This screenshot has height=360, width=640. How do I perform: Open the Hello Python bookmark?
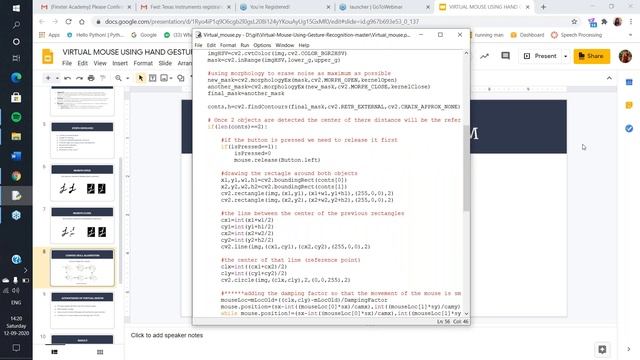95,35
